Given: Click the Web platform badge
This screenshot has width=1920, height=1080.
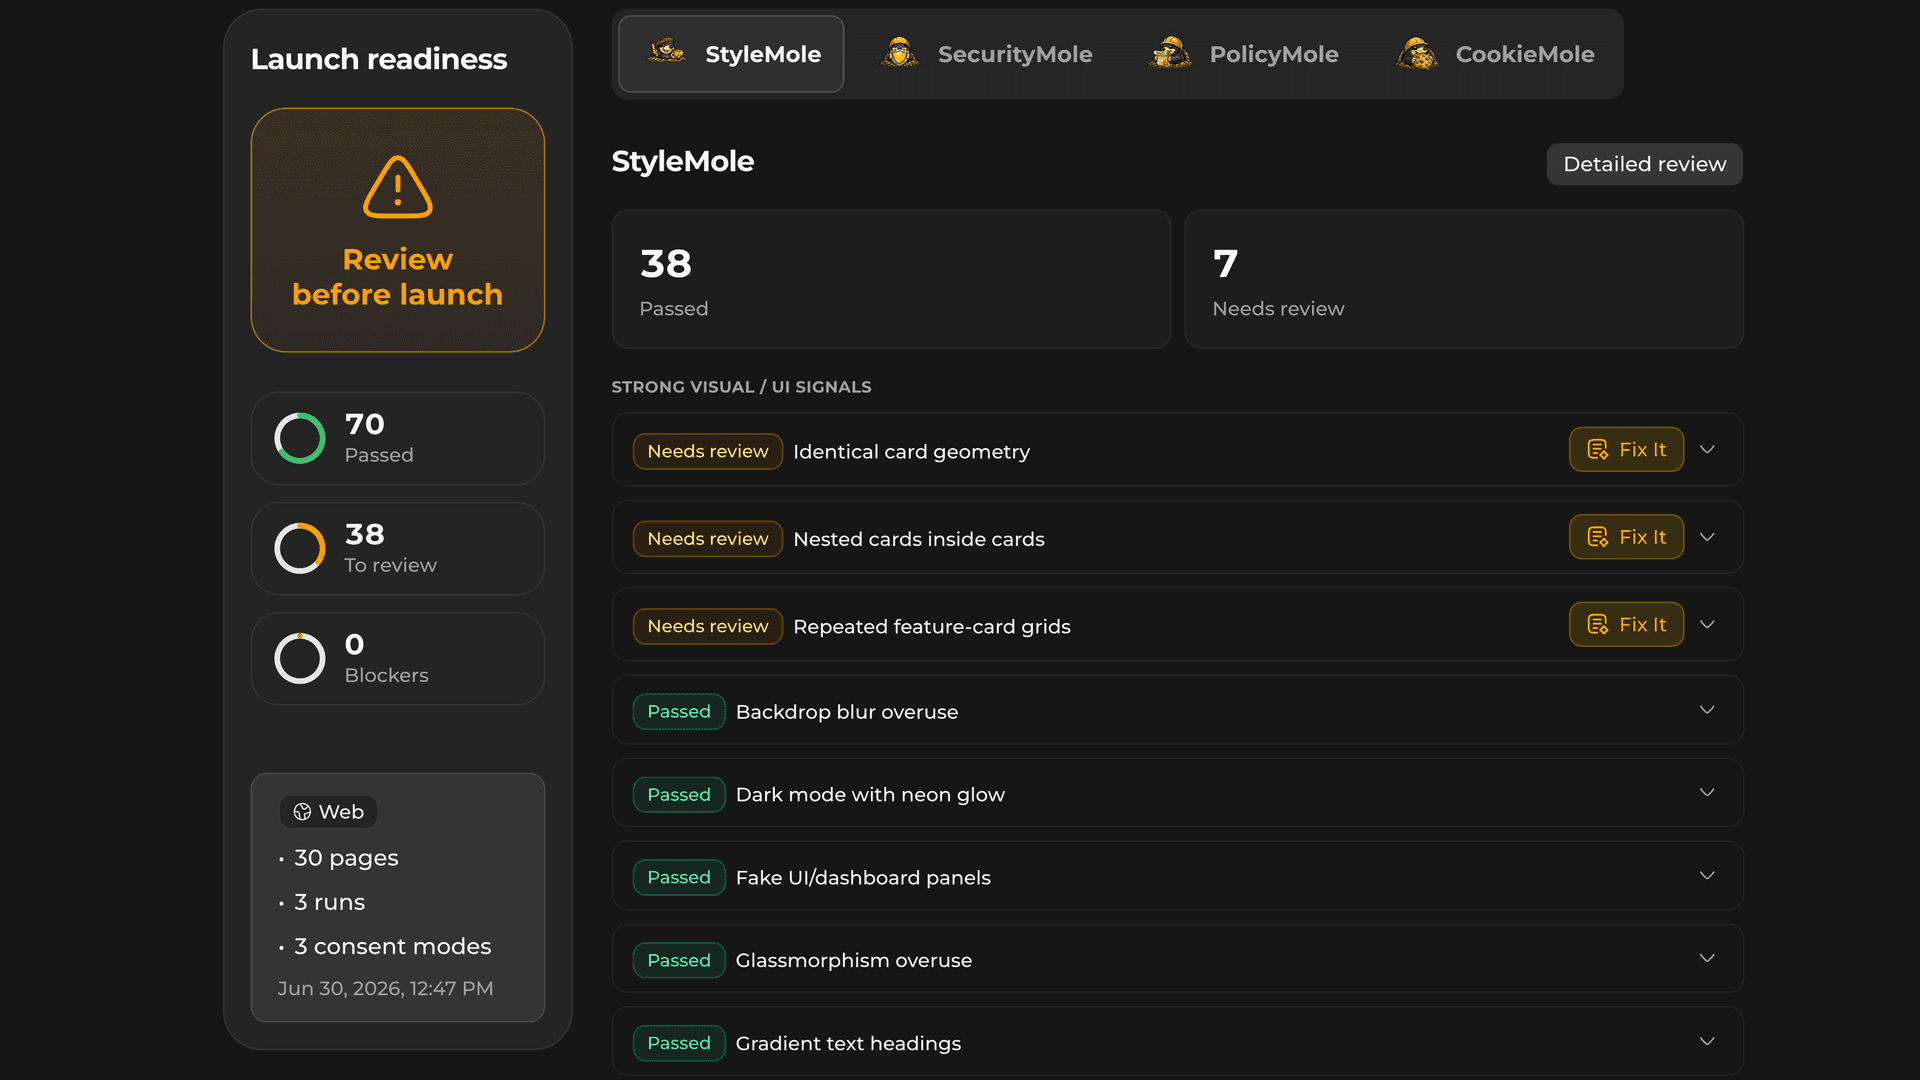Looking at the screenshot, I should [329, 812].
